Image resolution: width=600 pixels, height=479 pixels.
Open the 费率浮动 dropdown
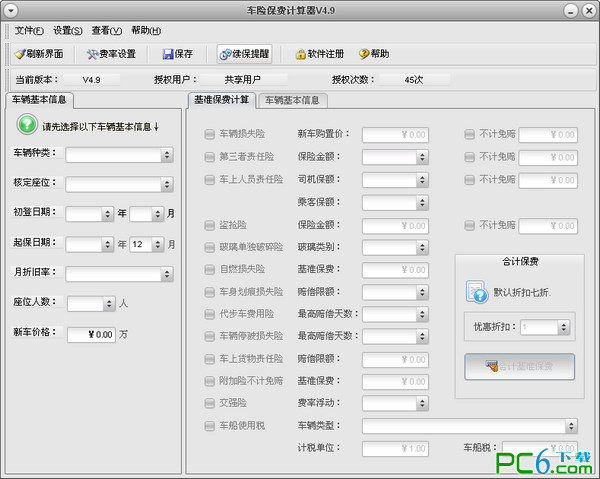pos(395,403)
